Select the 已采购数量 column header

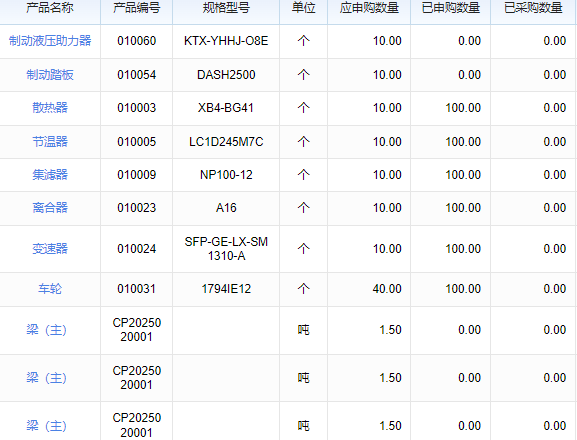pyautogui.click(x=534, y=8)
